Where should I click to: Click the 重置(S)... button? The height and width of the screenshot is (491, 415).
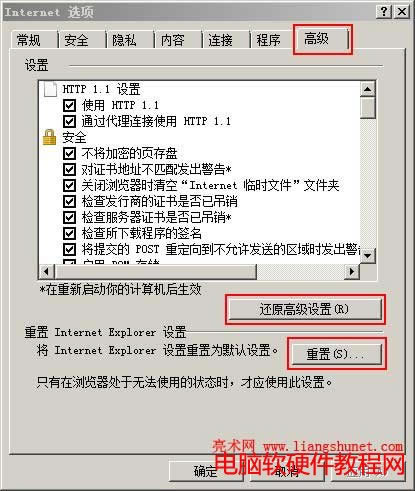click(336, 354)
